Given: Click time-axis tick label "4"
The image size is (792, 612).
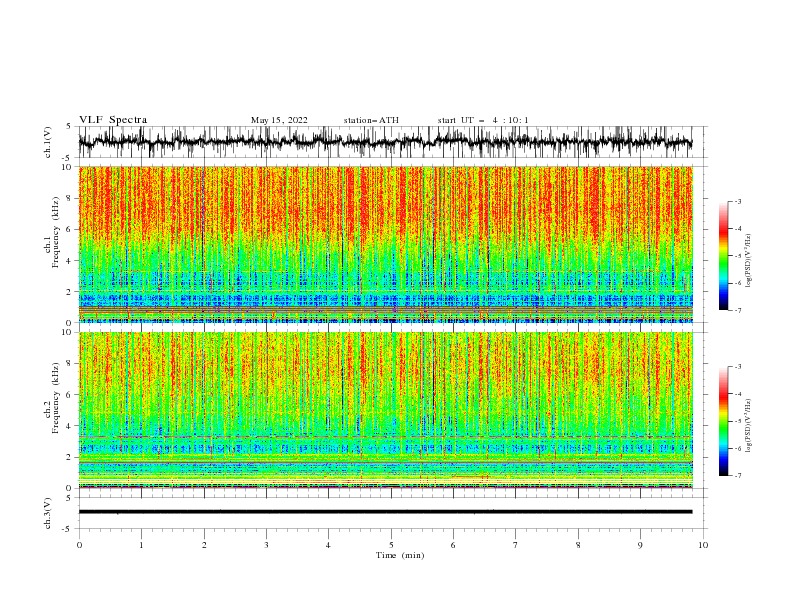Looking at the screenshot, I should click(329, 545).
